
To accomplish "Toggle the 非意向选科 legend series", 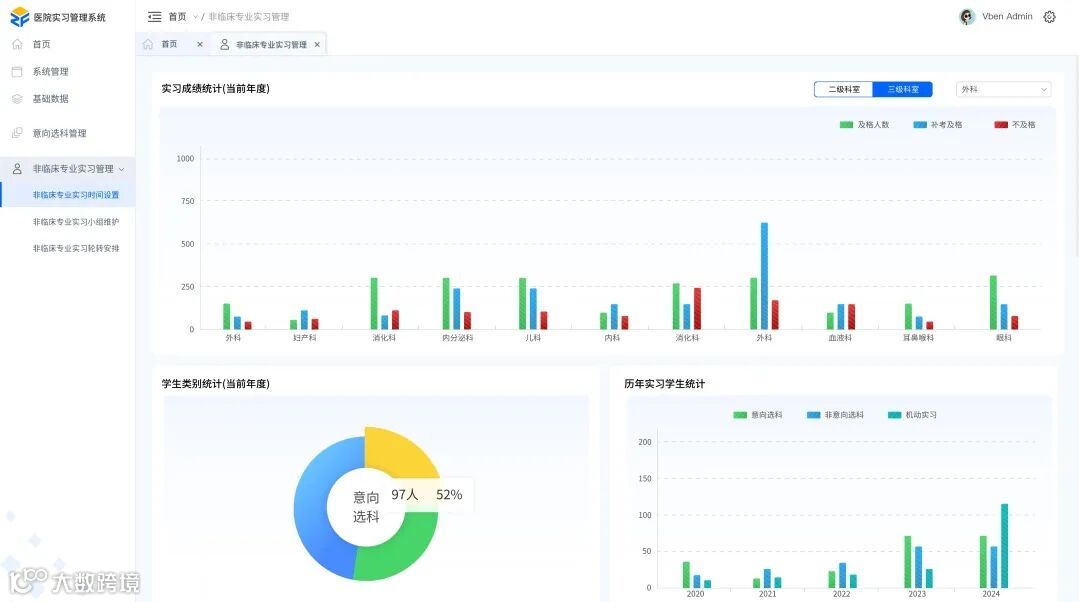I will (835, 415).
